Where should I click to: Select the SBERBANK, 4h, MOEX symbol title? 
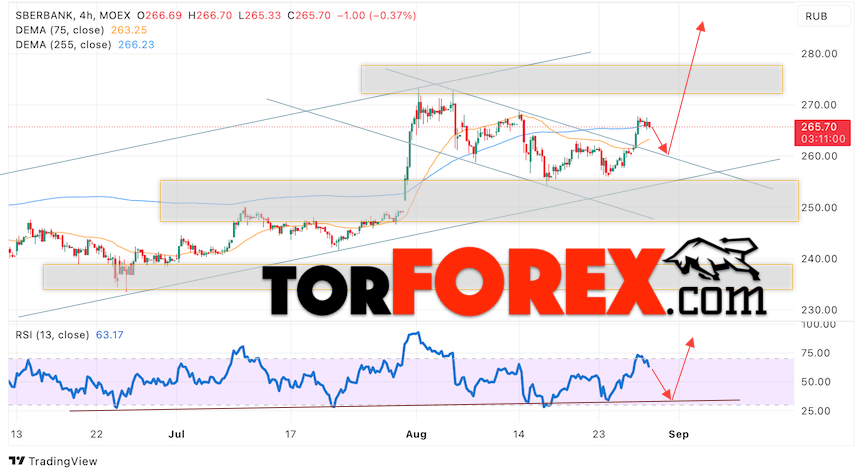pos(73,15)
